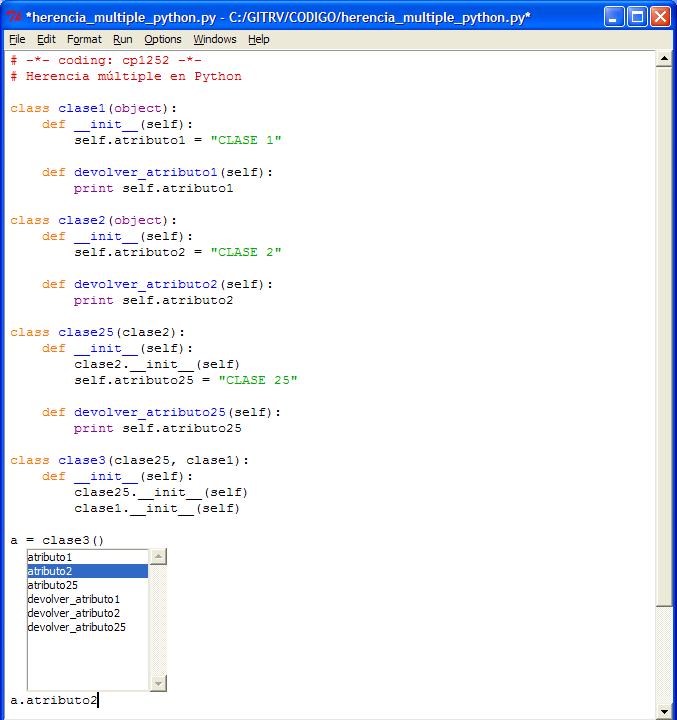Click editor scrollbar down arrow
This screenshot has width=677, height=720.
(664, 711)
